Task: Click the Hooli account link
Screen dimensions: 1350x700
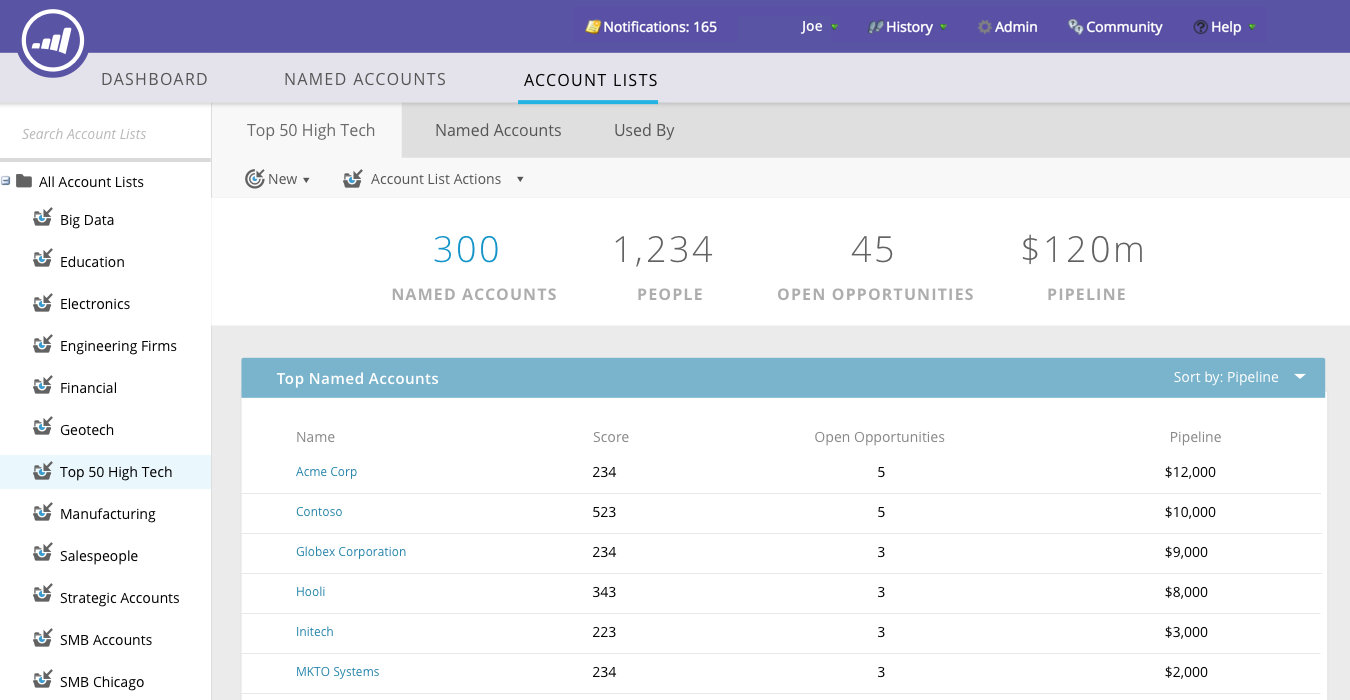Action: [x=310, y=591]
